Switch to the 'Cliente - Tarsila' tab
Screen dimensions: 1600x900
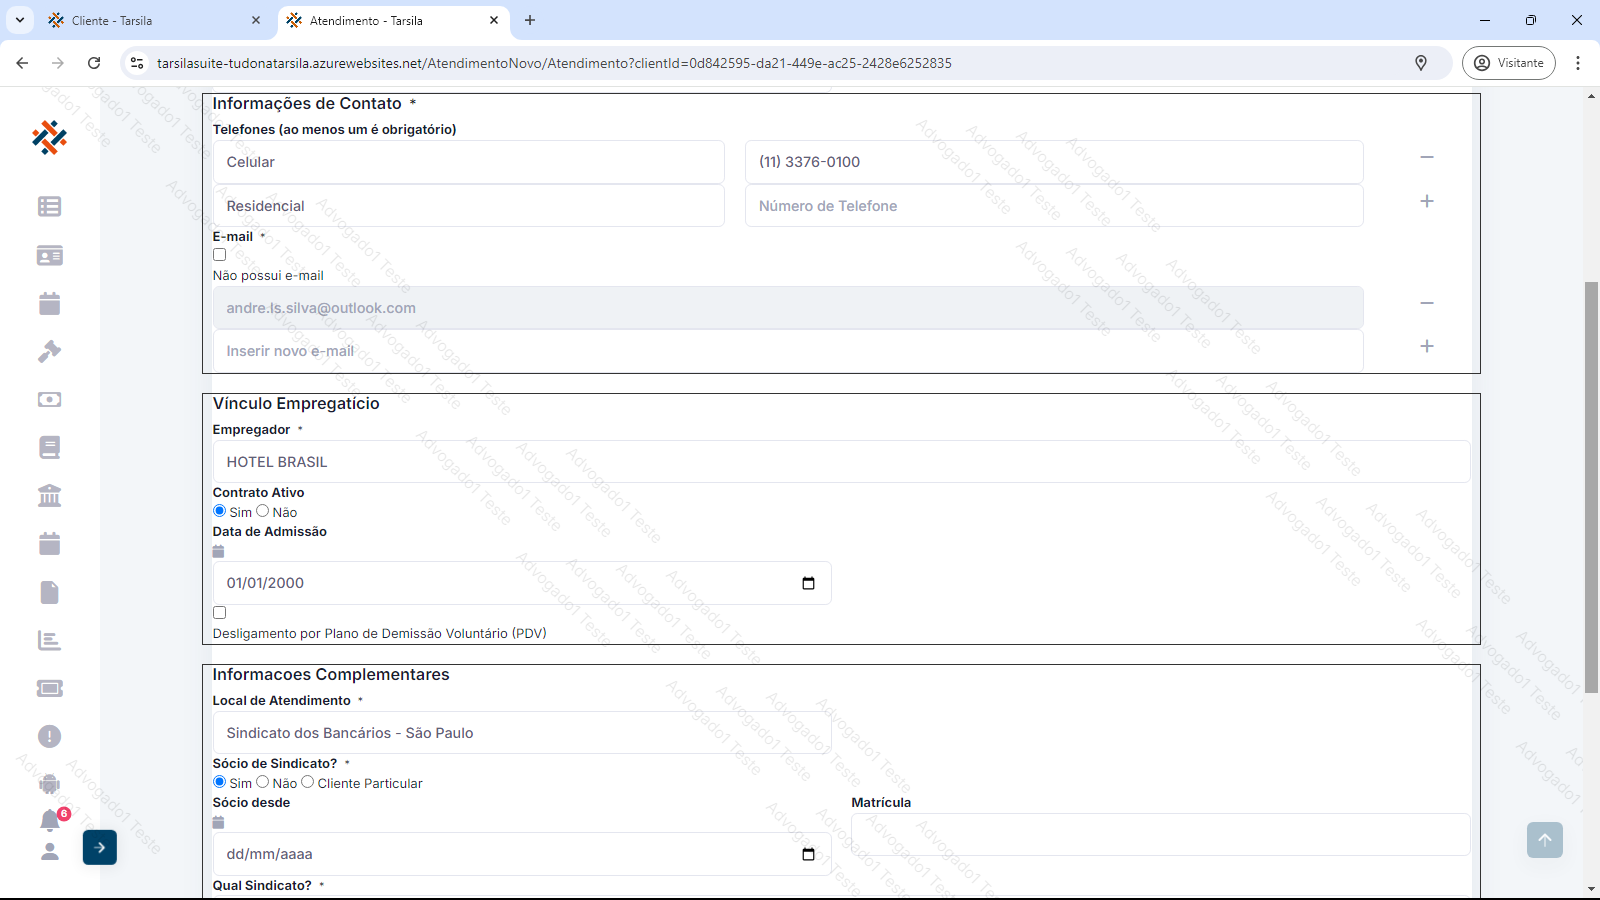150,20
